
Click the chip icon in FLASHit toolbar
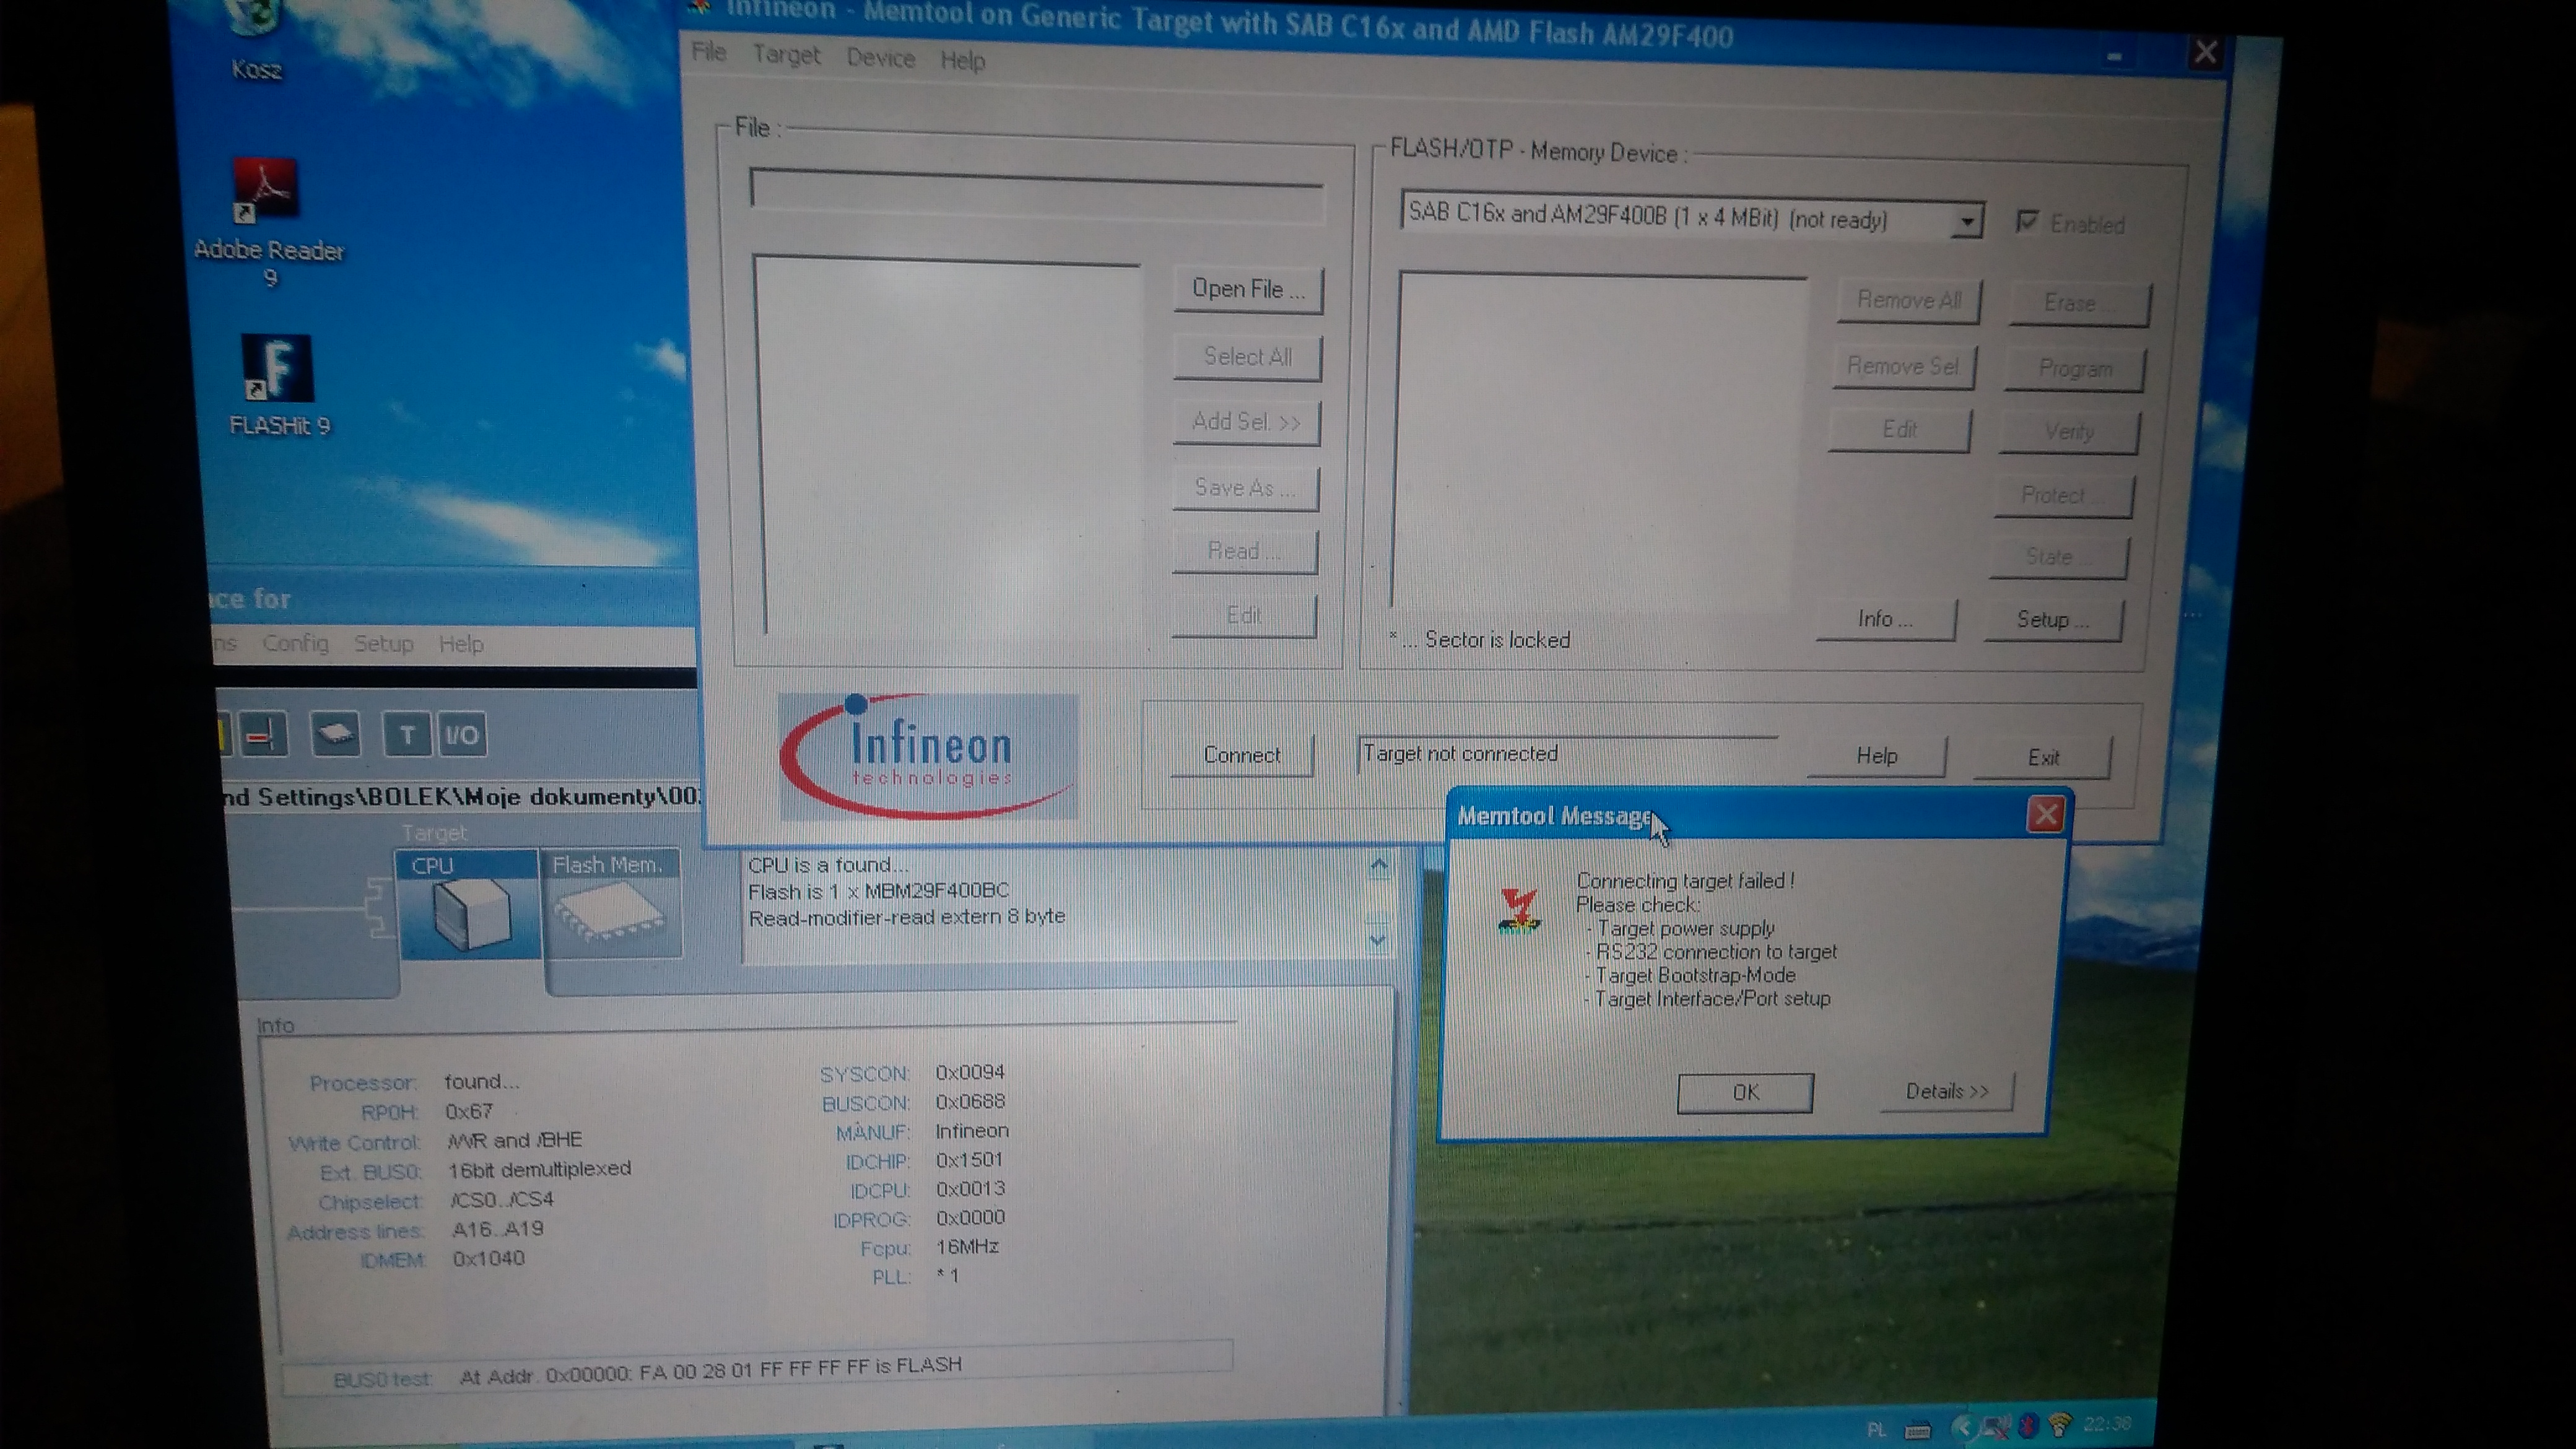click(x=335, y=735)
